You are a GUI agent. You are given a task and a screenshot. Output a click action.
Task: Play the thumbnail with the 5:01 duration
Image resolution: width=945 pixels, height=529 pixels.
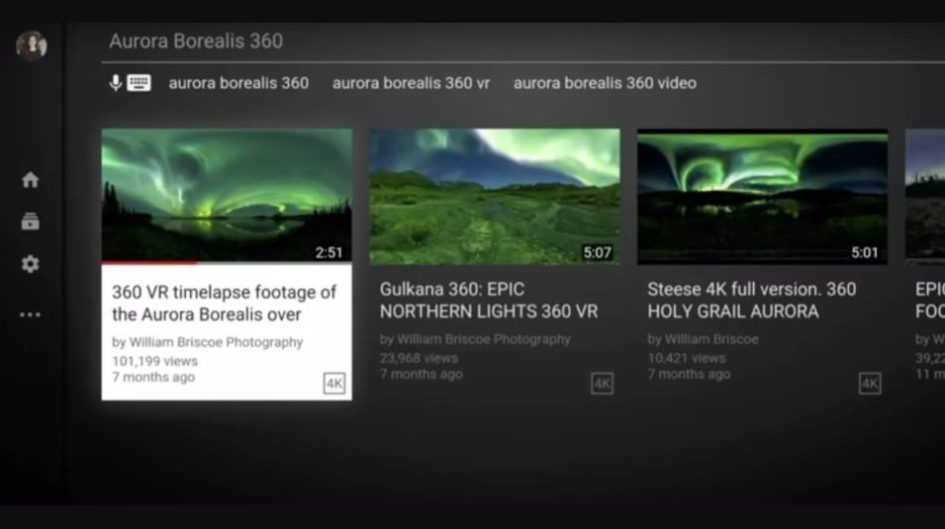click(x=762, y=196)
